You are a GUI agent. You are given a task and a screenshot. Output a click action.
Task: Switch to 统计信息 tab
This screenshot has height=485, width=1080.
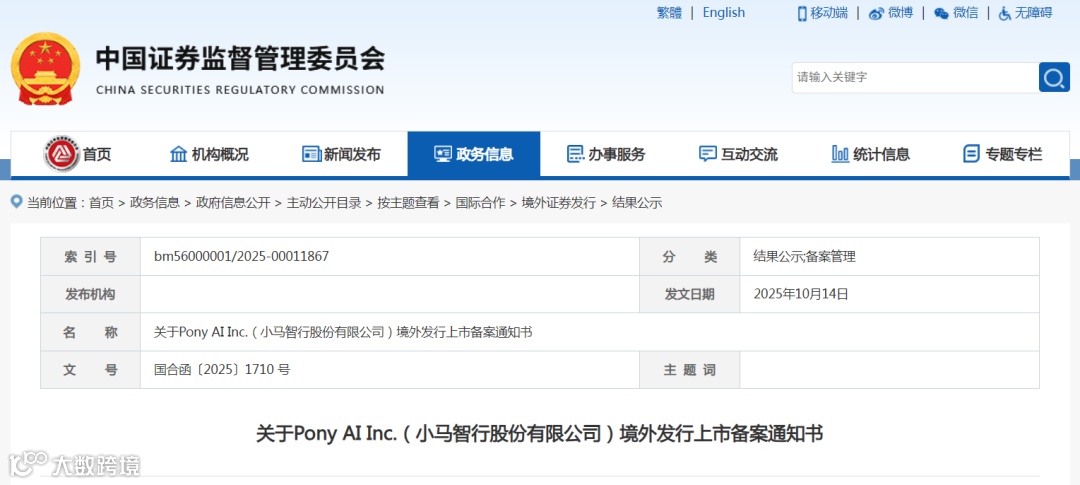[x=871, y=154]
